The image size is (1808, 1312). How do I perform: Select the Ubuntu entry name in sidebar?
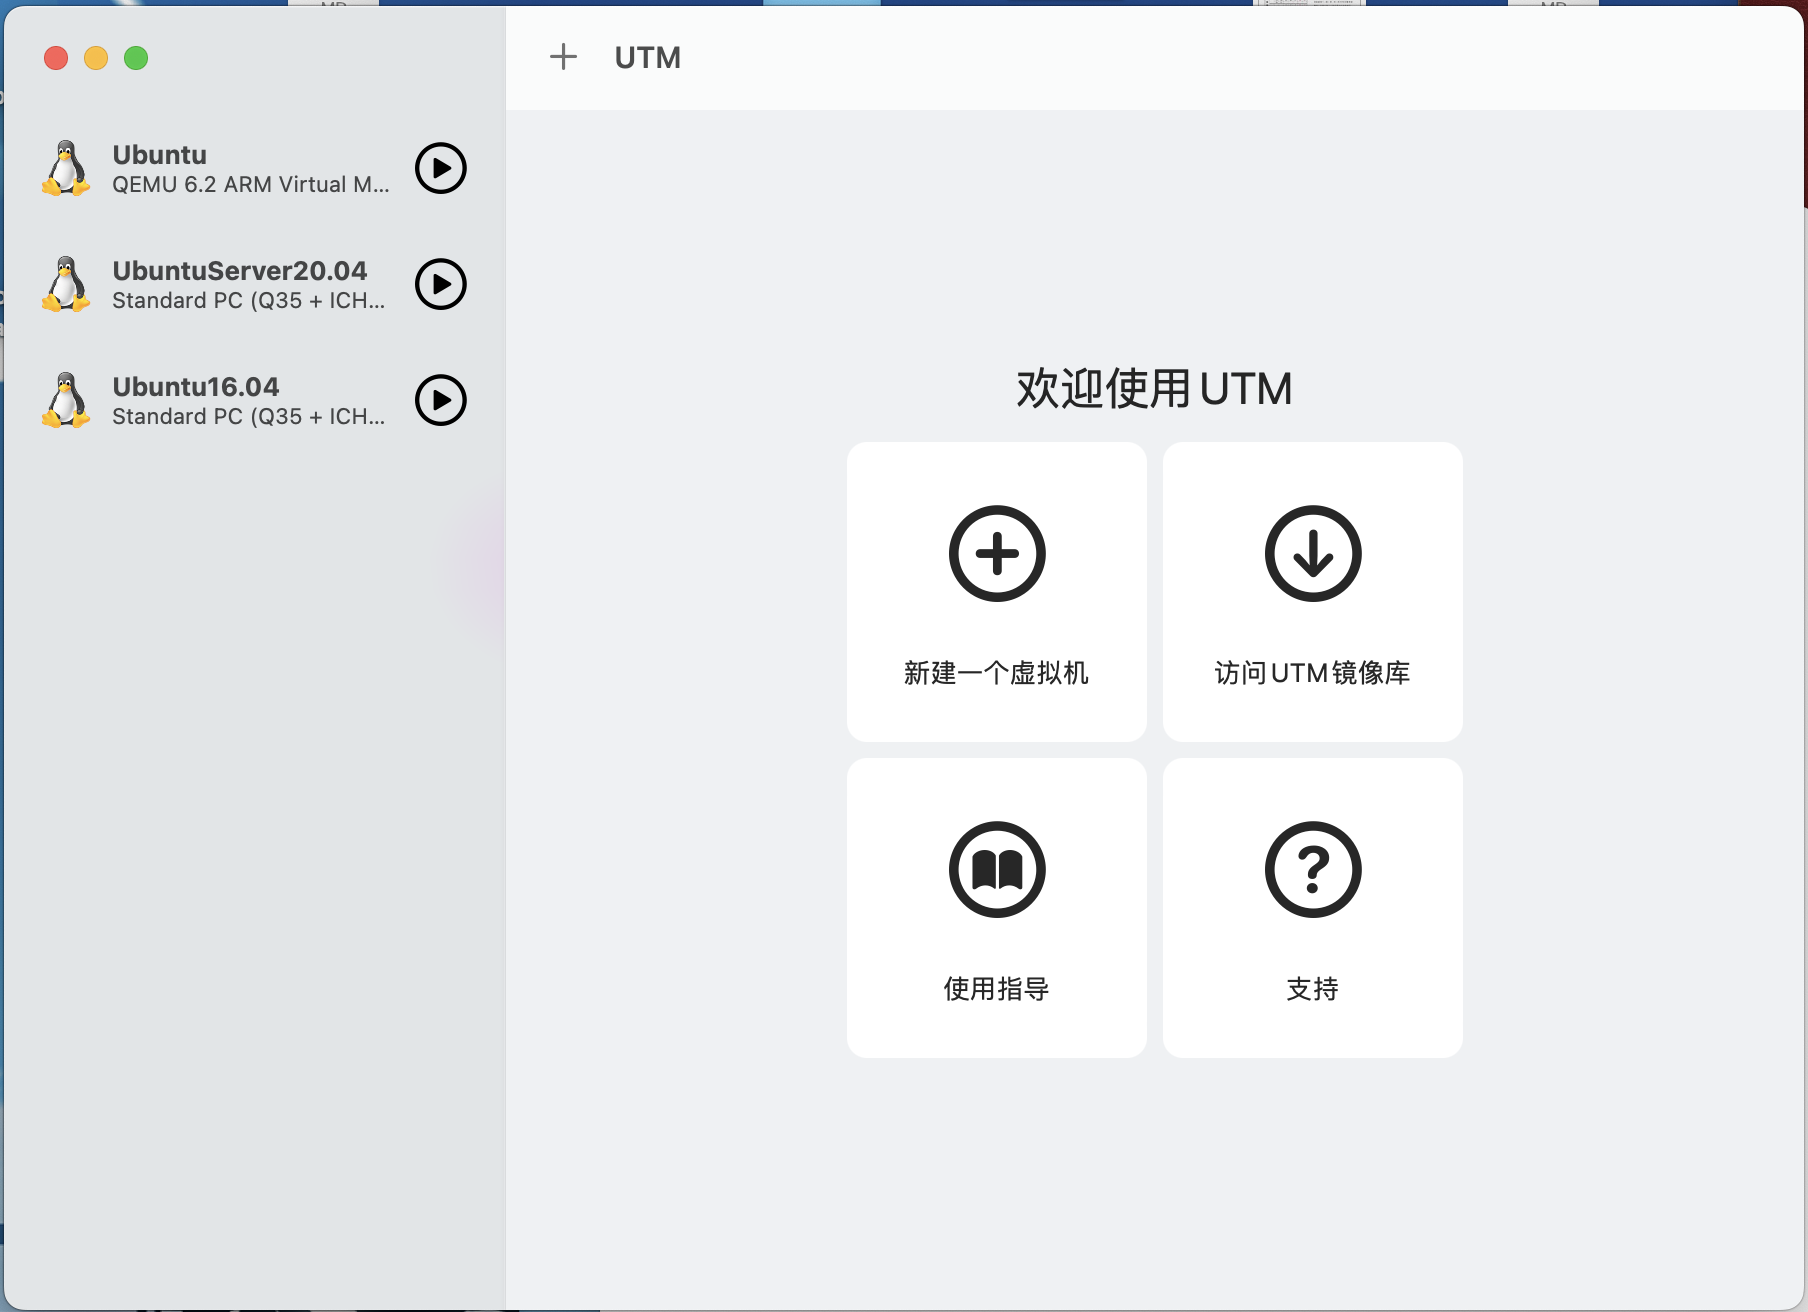160,155
